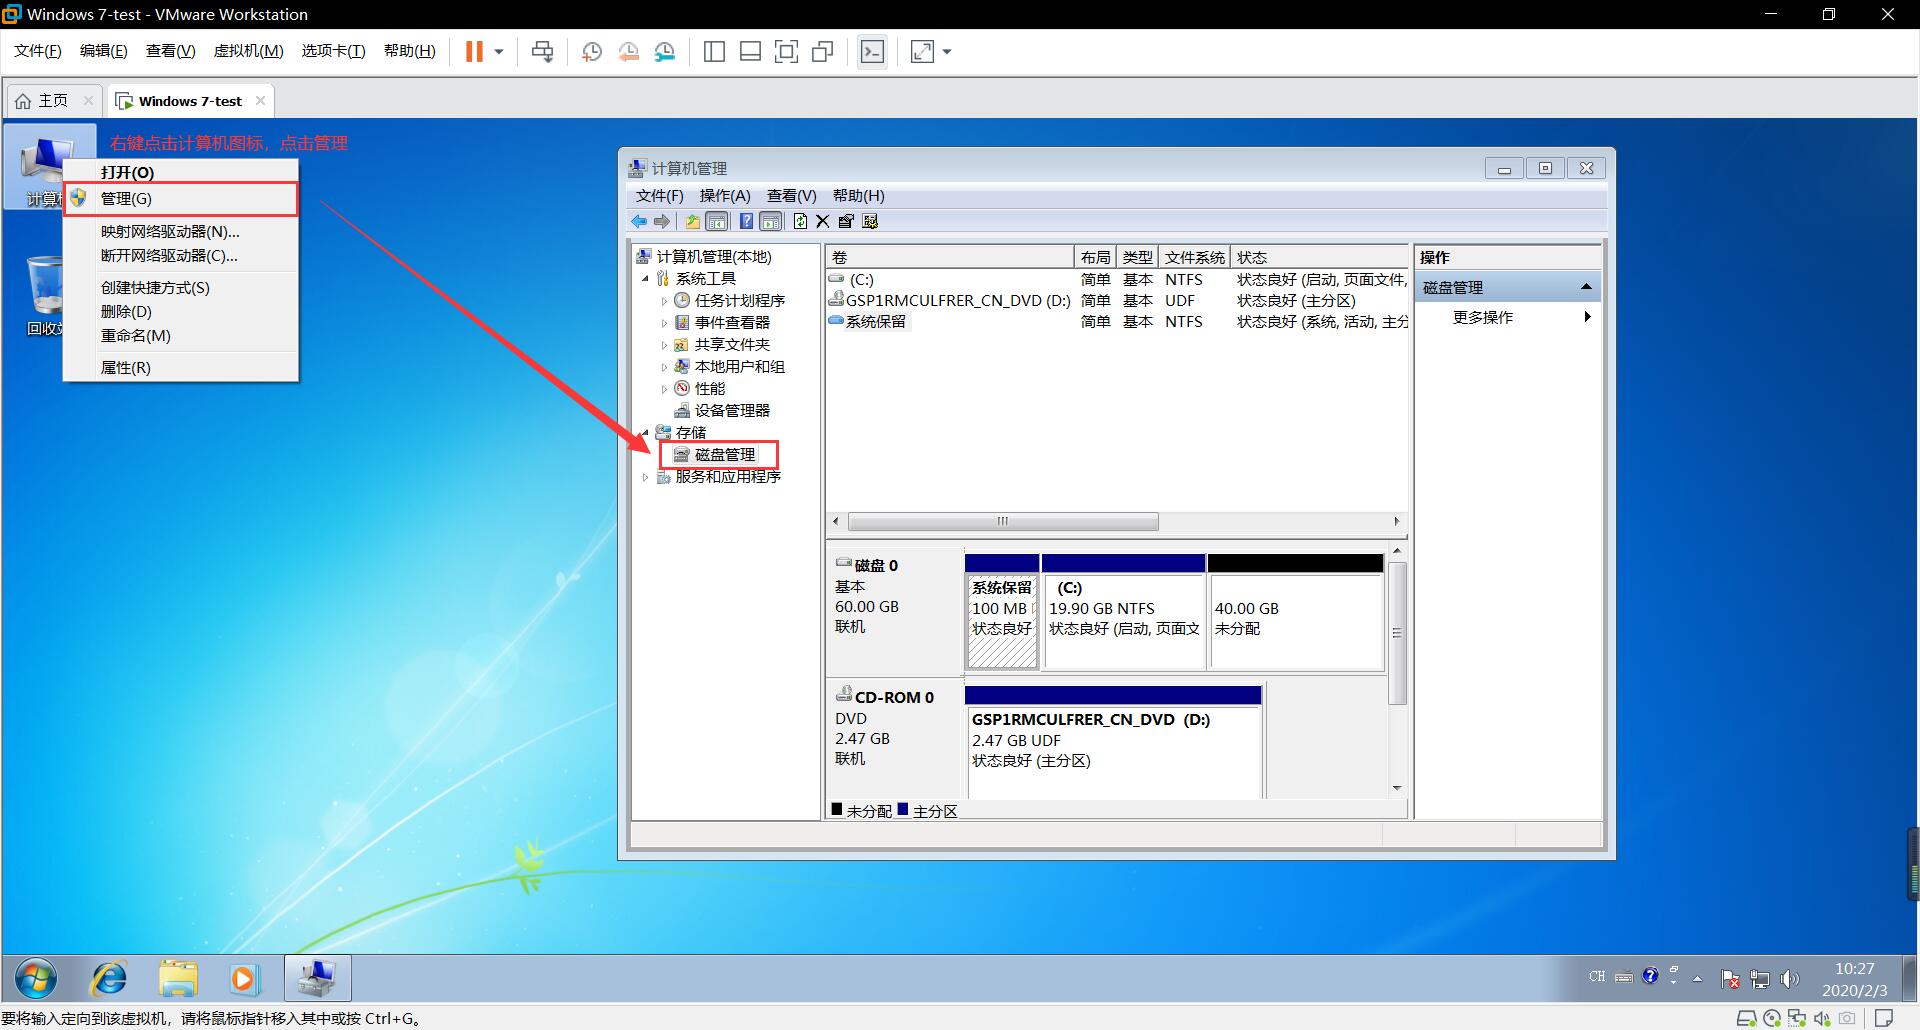Expand the 本地用户和组 tree node

664,367
